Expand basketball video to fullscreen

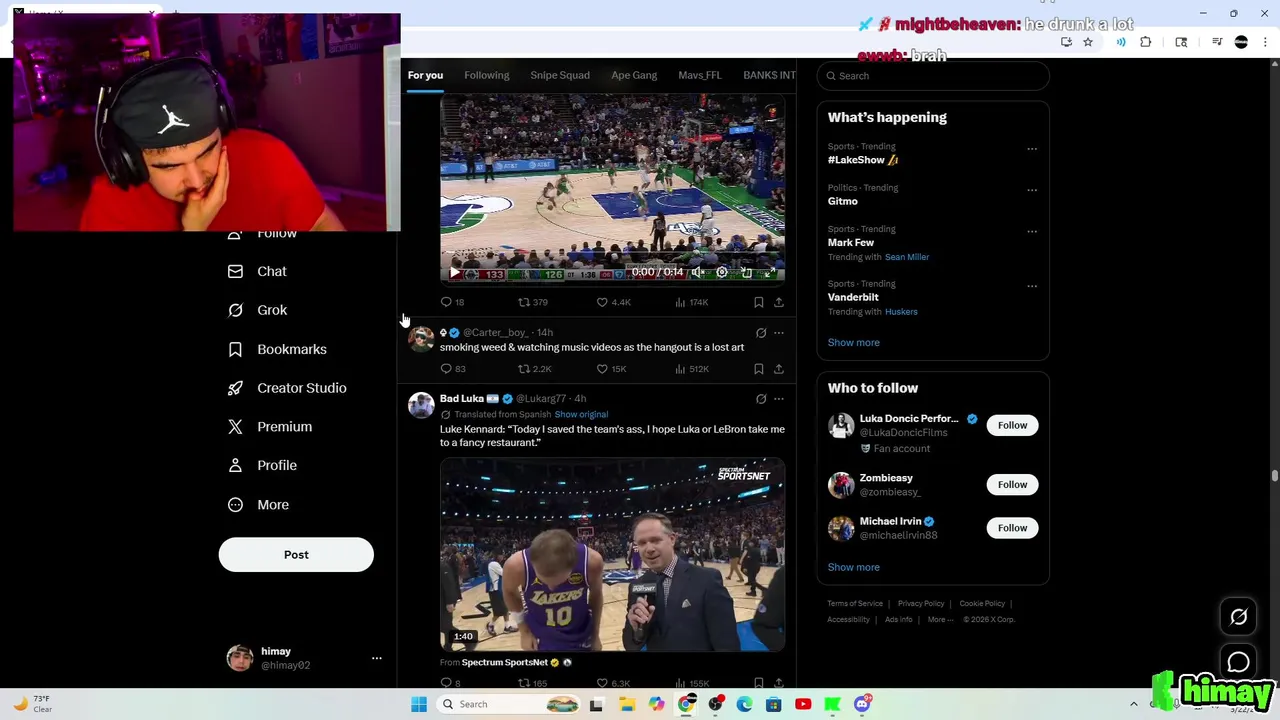pos(770,272)
